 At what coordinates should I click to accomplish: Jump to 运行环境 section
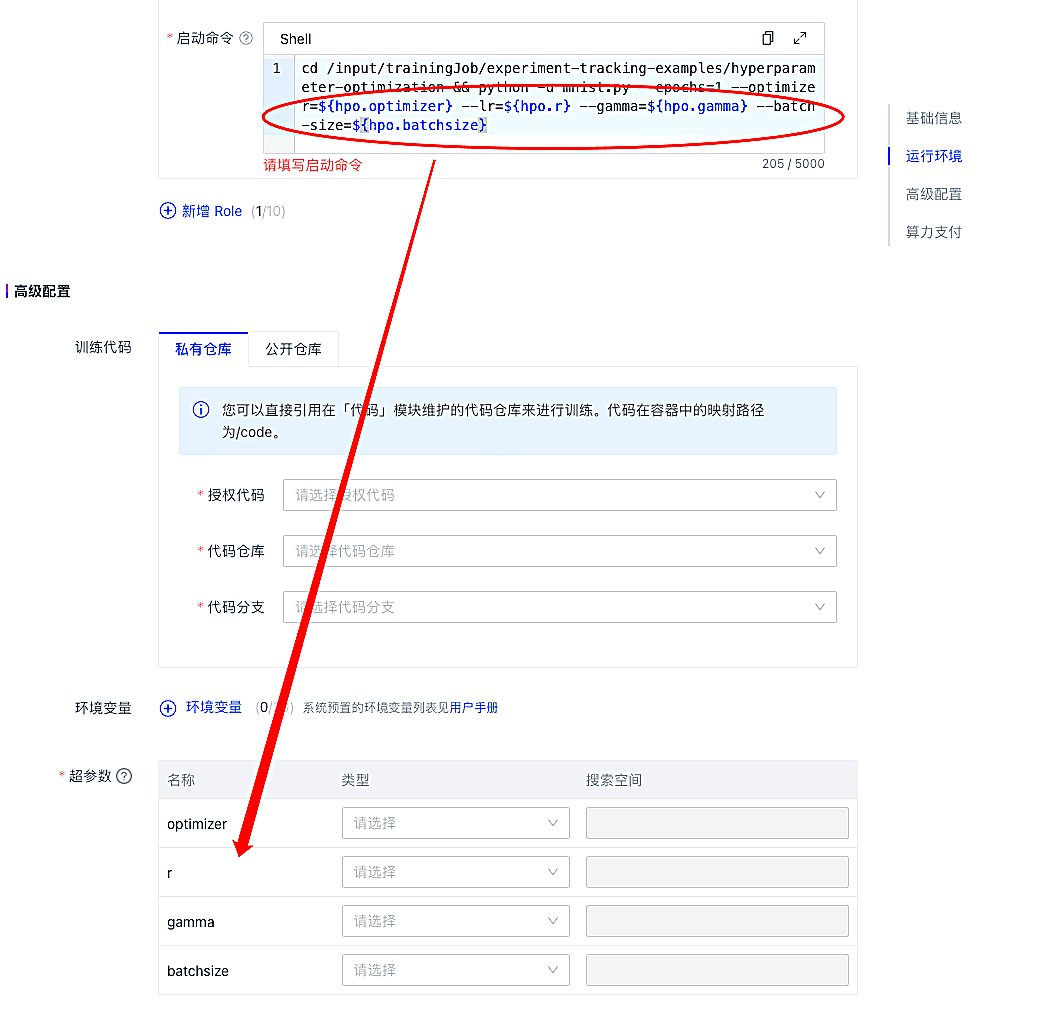pos(933,156)
